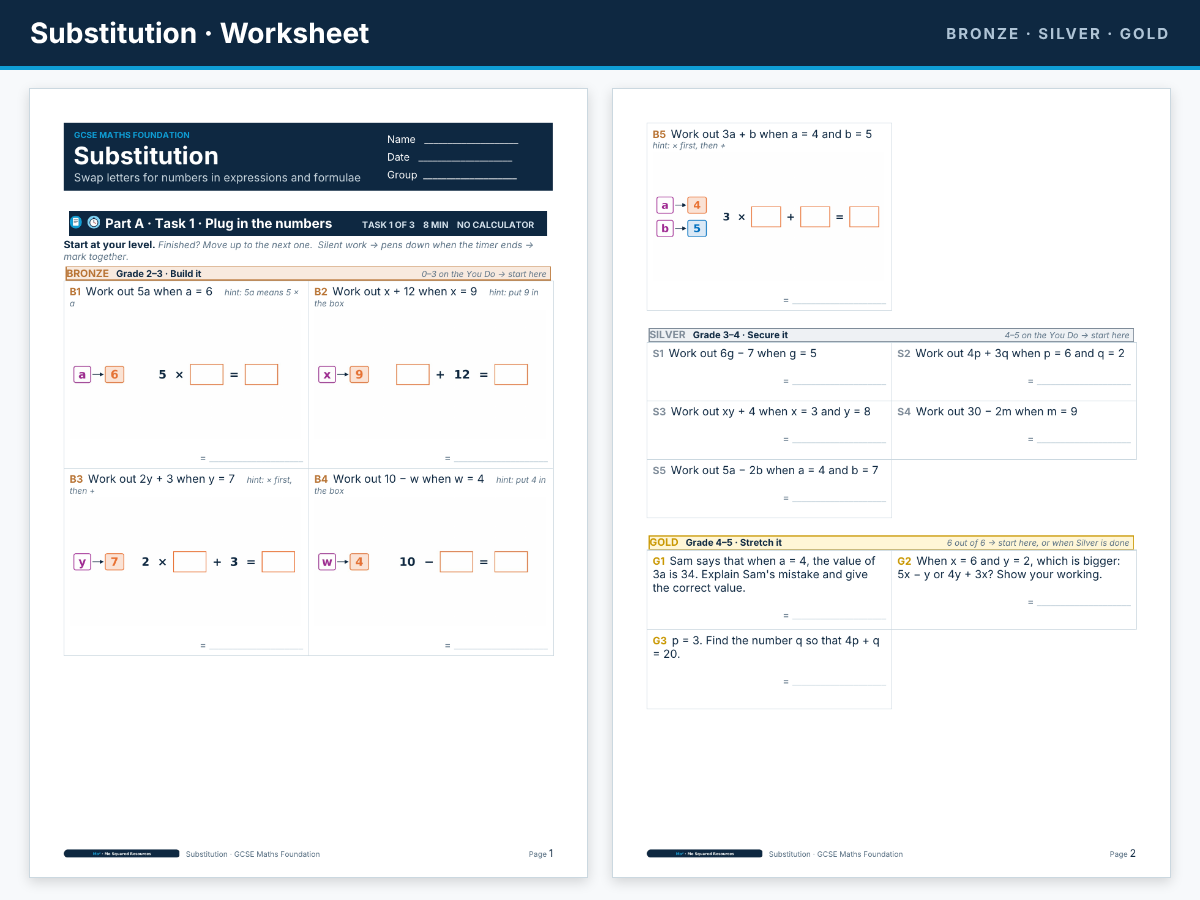Viewport: 1200px width, 900px height.
Task: Click the BRONZE Grade 2–3 level banner
Action: [307, 273]
